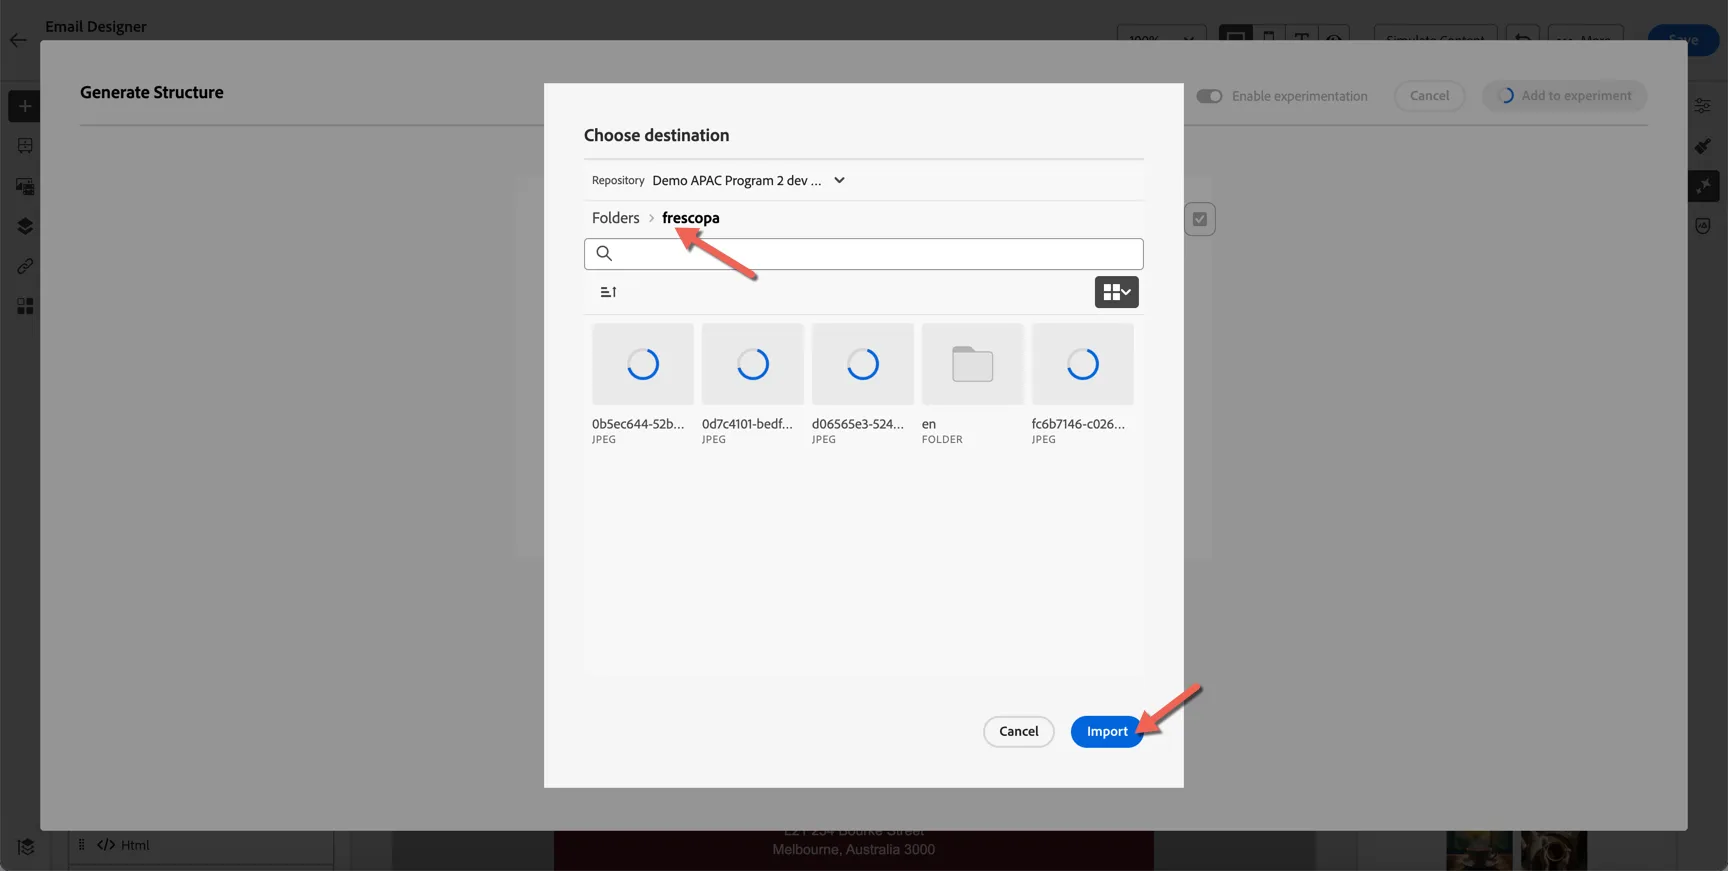
Task: Toggle Enable experimentation switch
Action: (x=1209, y=96)
